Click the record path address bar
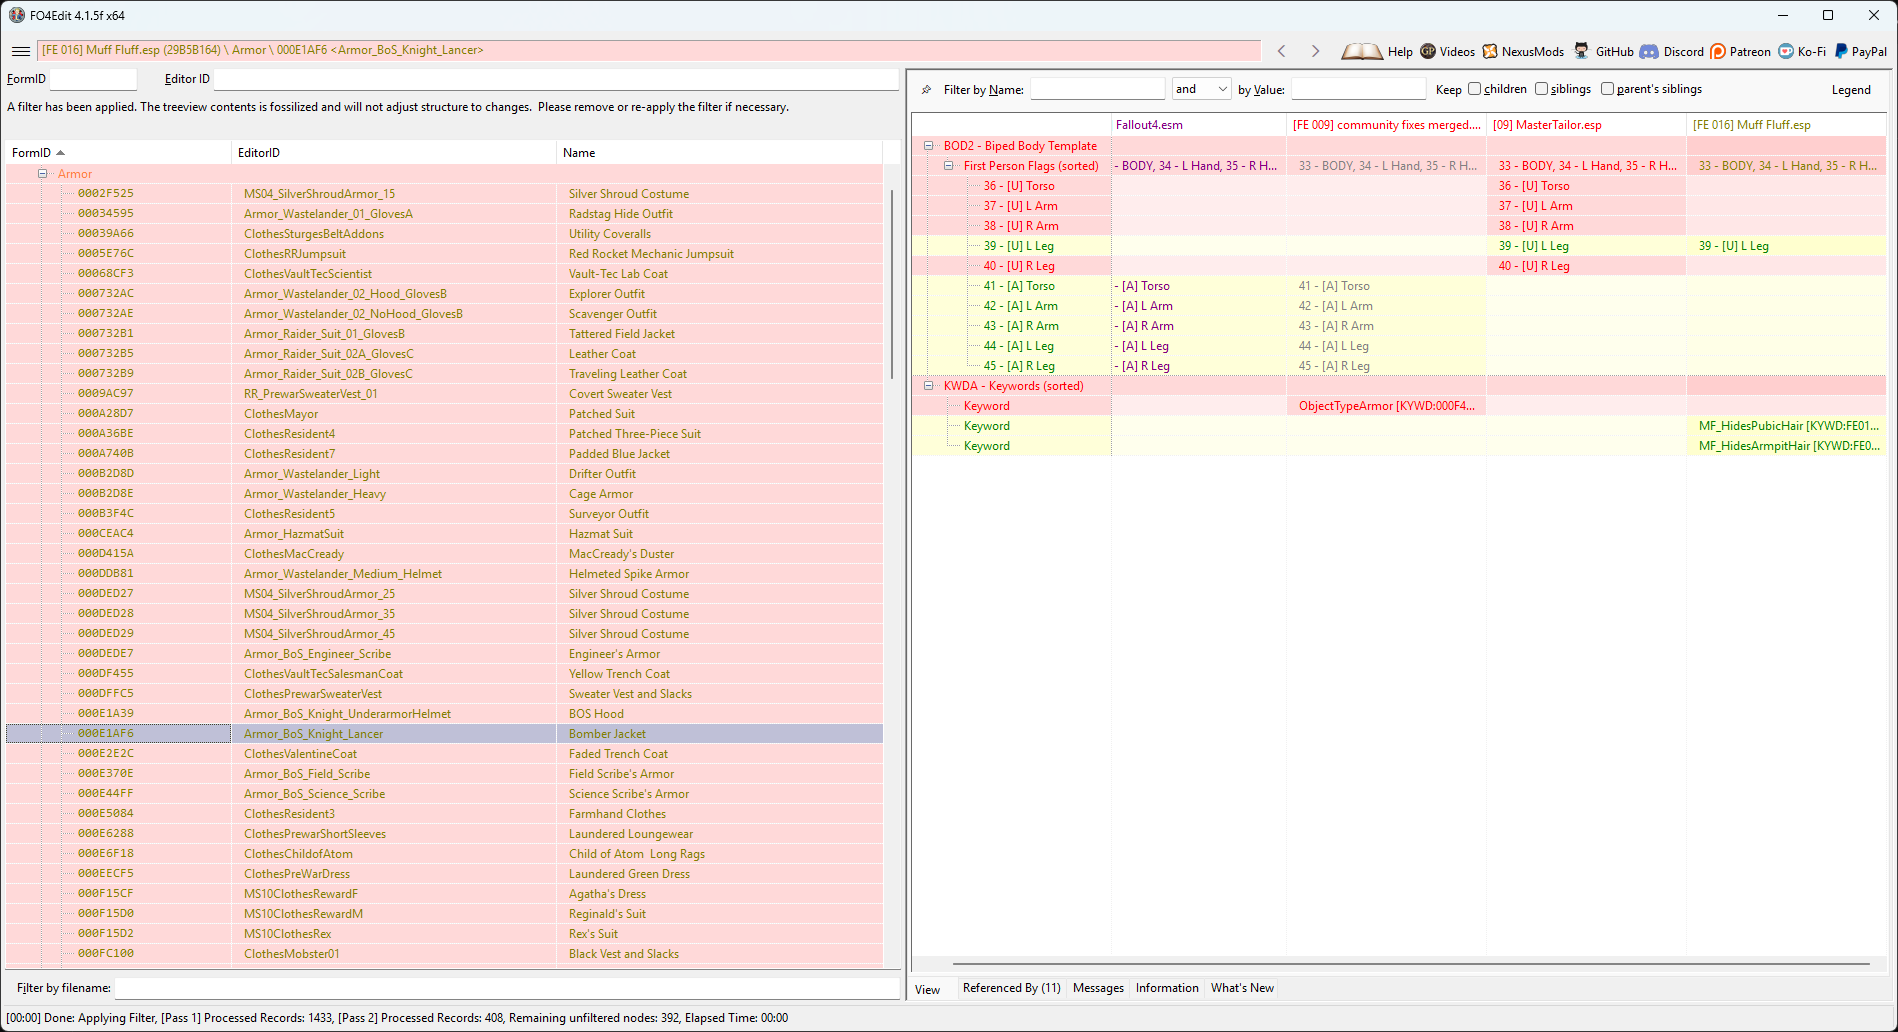1898x1032 pixels. [x=649, y=50]
